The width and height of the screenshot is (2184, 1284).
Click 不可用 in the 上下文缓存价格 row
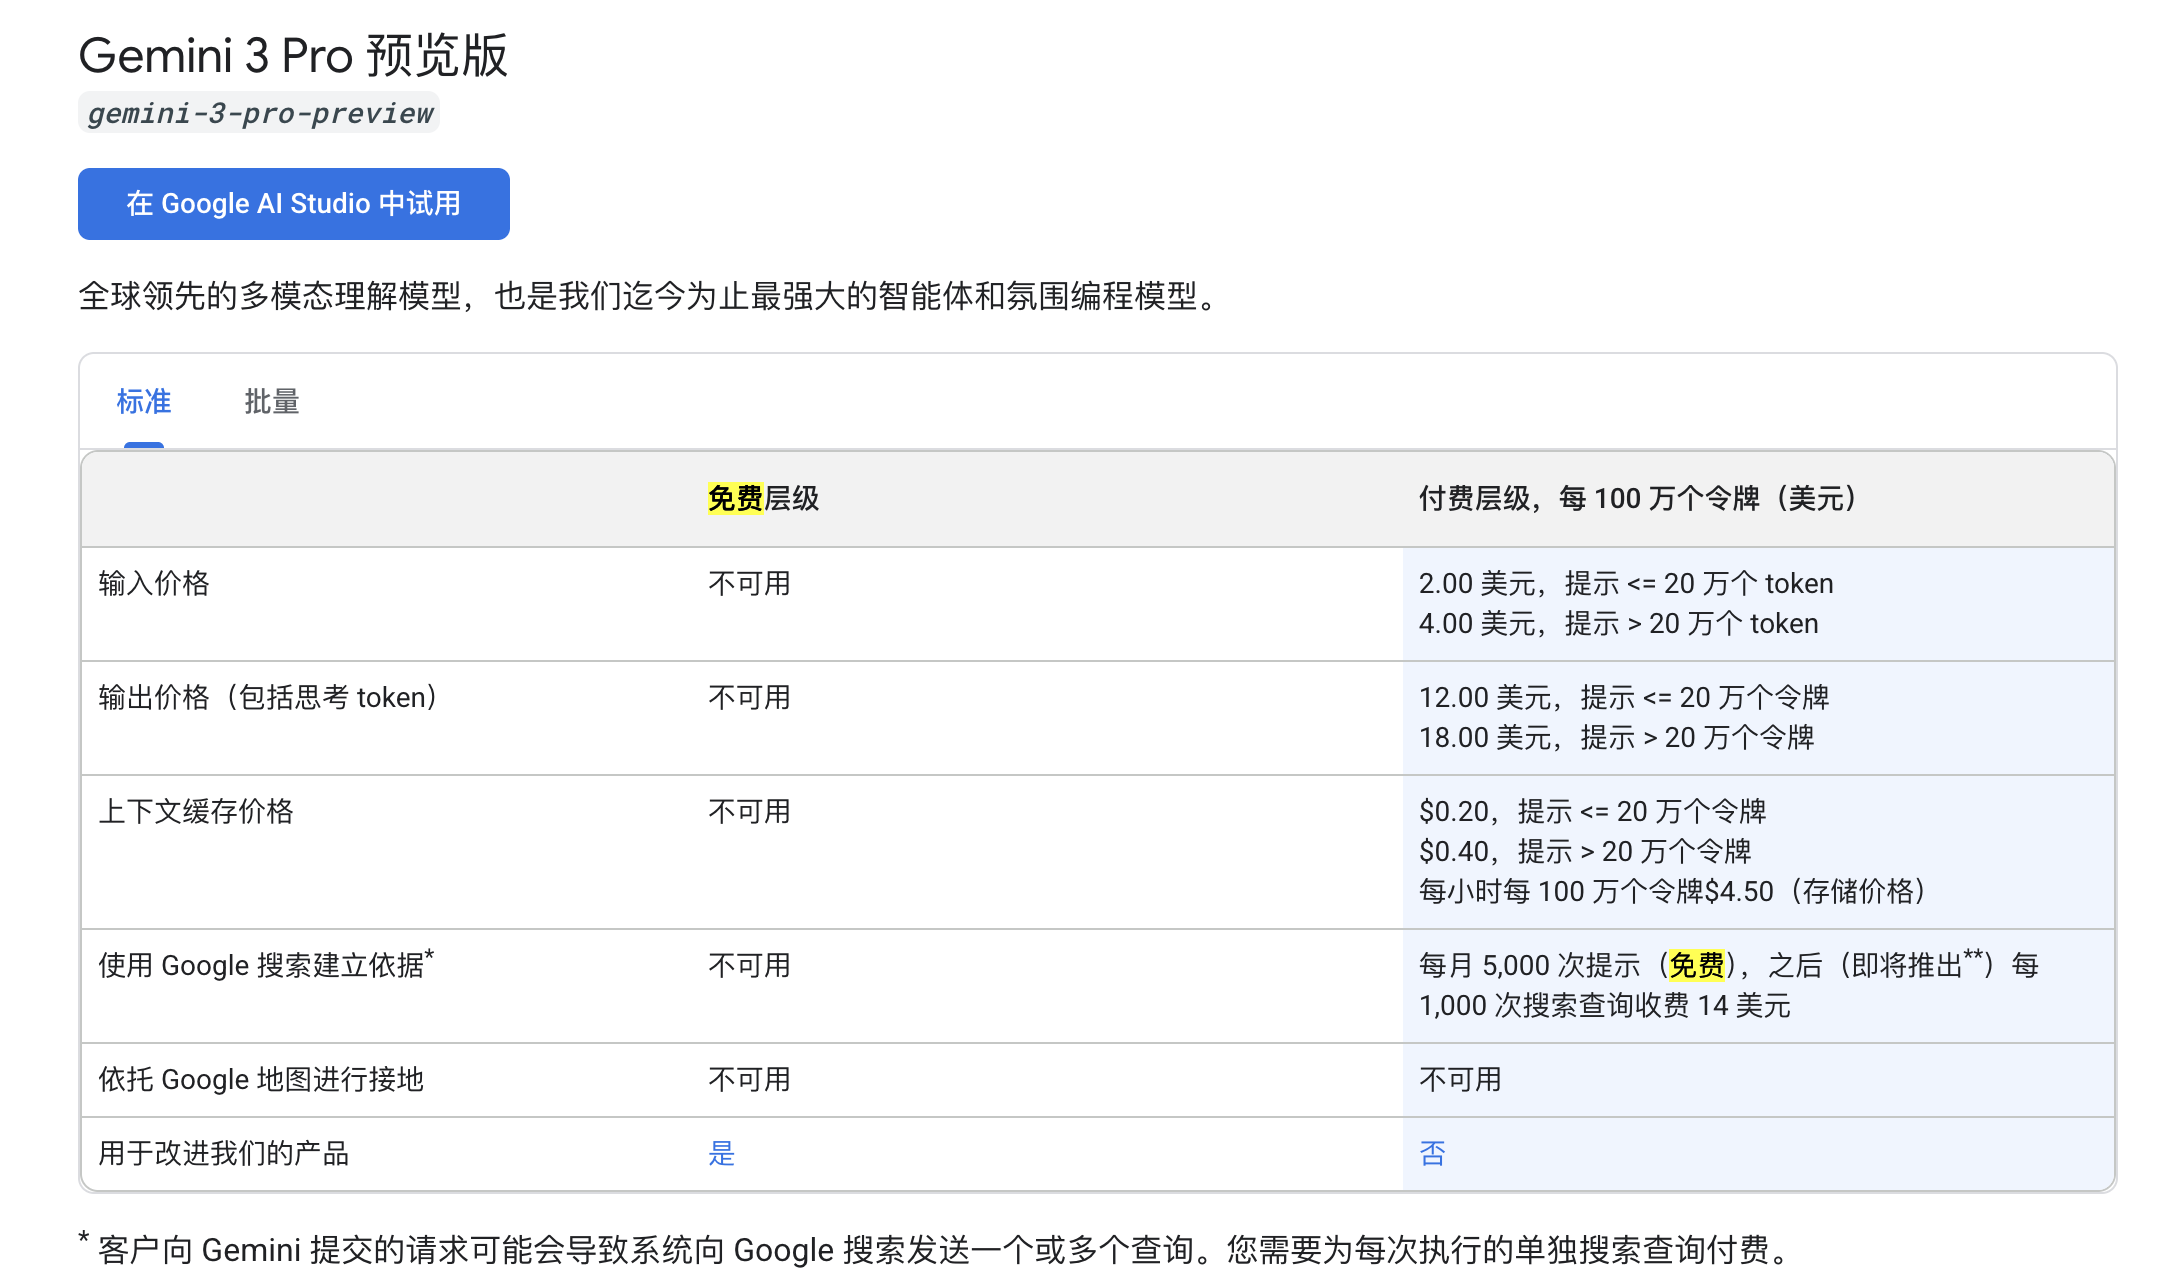pyautogui.click(x=750, y=811)
